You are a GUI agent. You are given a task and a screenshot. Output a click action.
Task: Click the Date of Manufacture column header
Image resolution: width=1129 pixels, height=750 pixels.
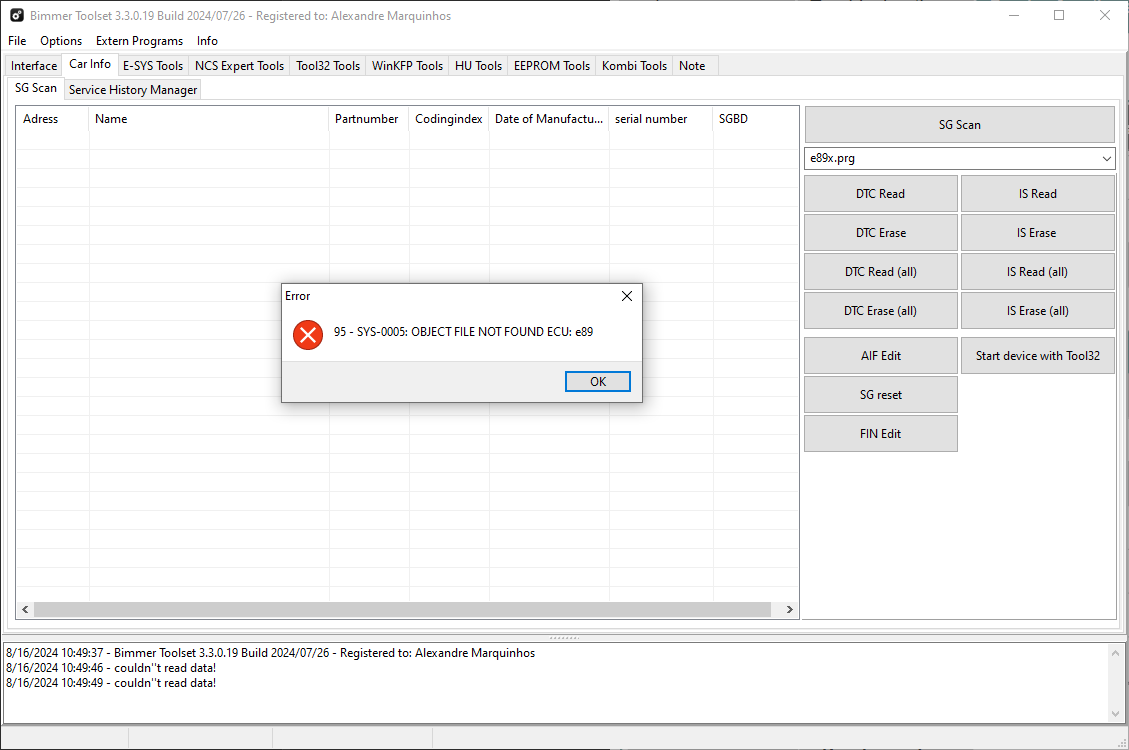549,119
